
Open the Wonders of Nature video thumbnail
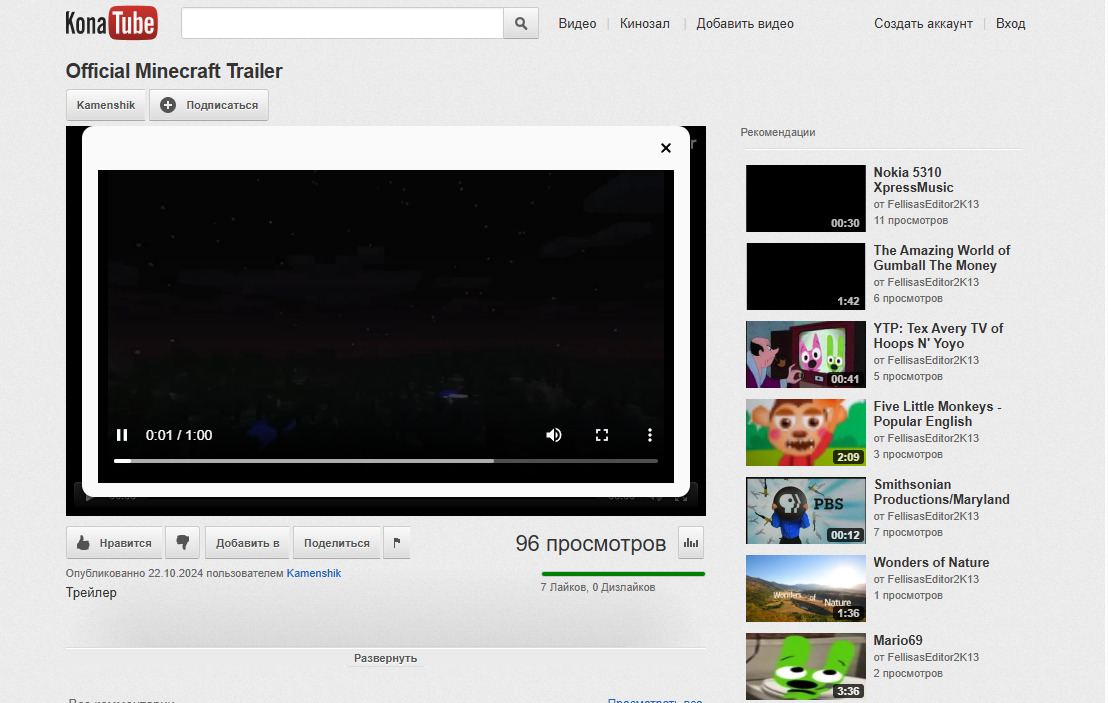click(806, 588)
